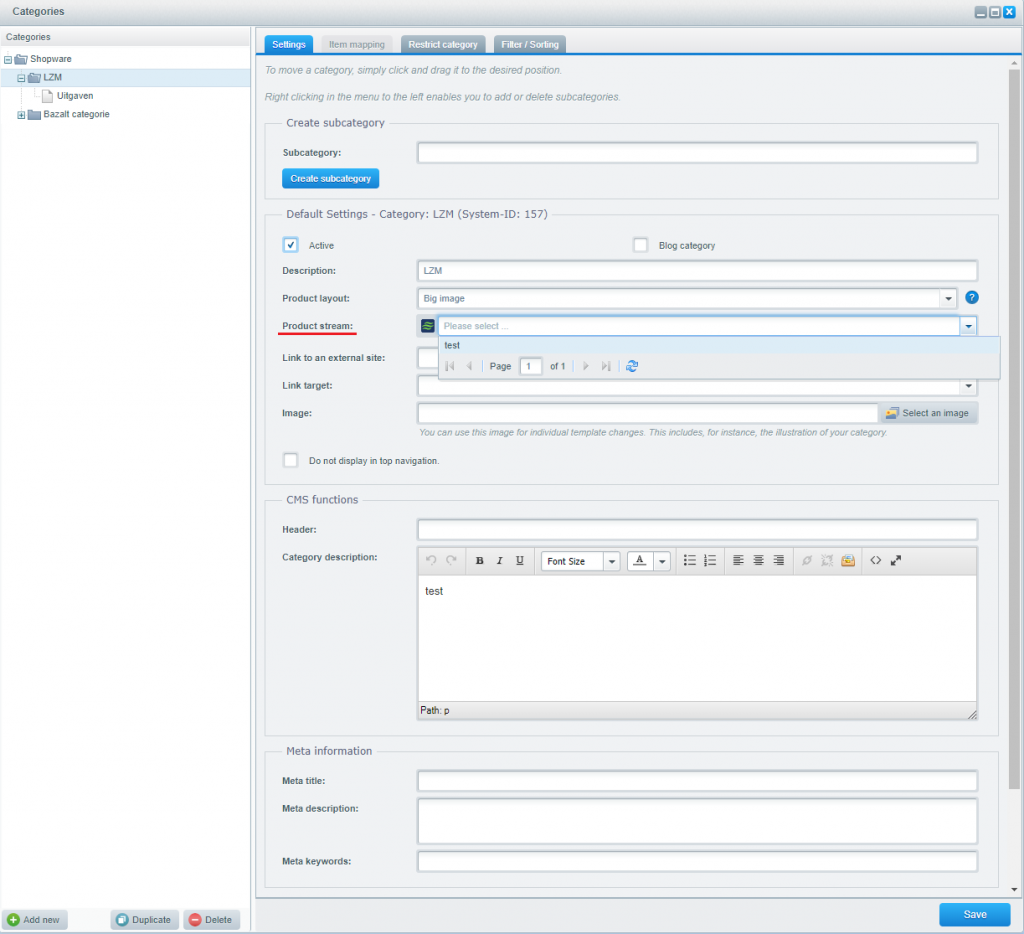1024x934 pixels.
Task: Select the center align icon in the toolbar
Action: (x=759, y=560)
